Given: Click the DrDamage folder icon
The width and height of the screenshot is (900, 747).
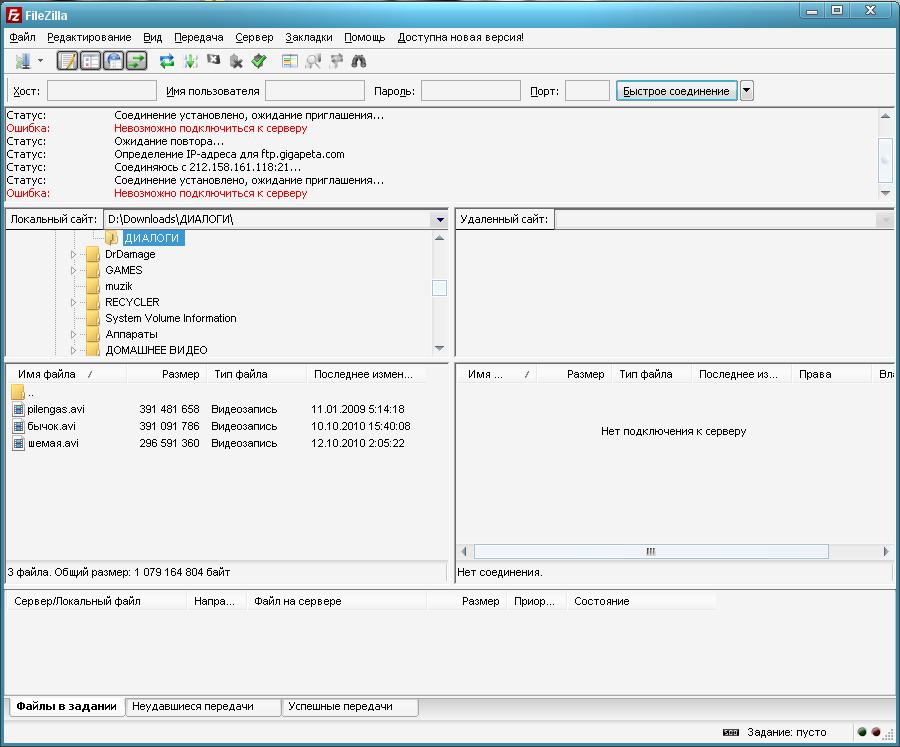Looking at the screenshot, I should point(92,254).
